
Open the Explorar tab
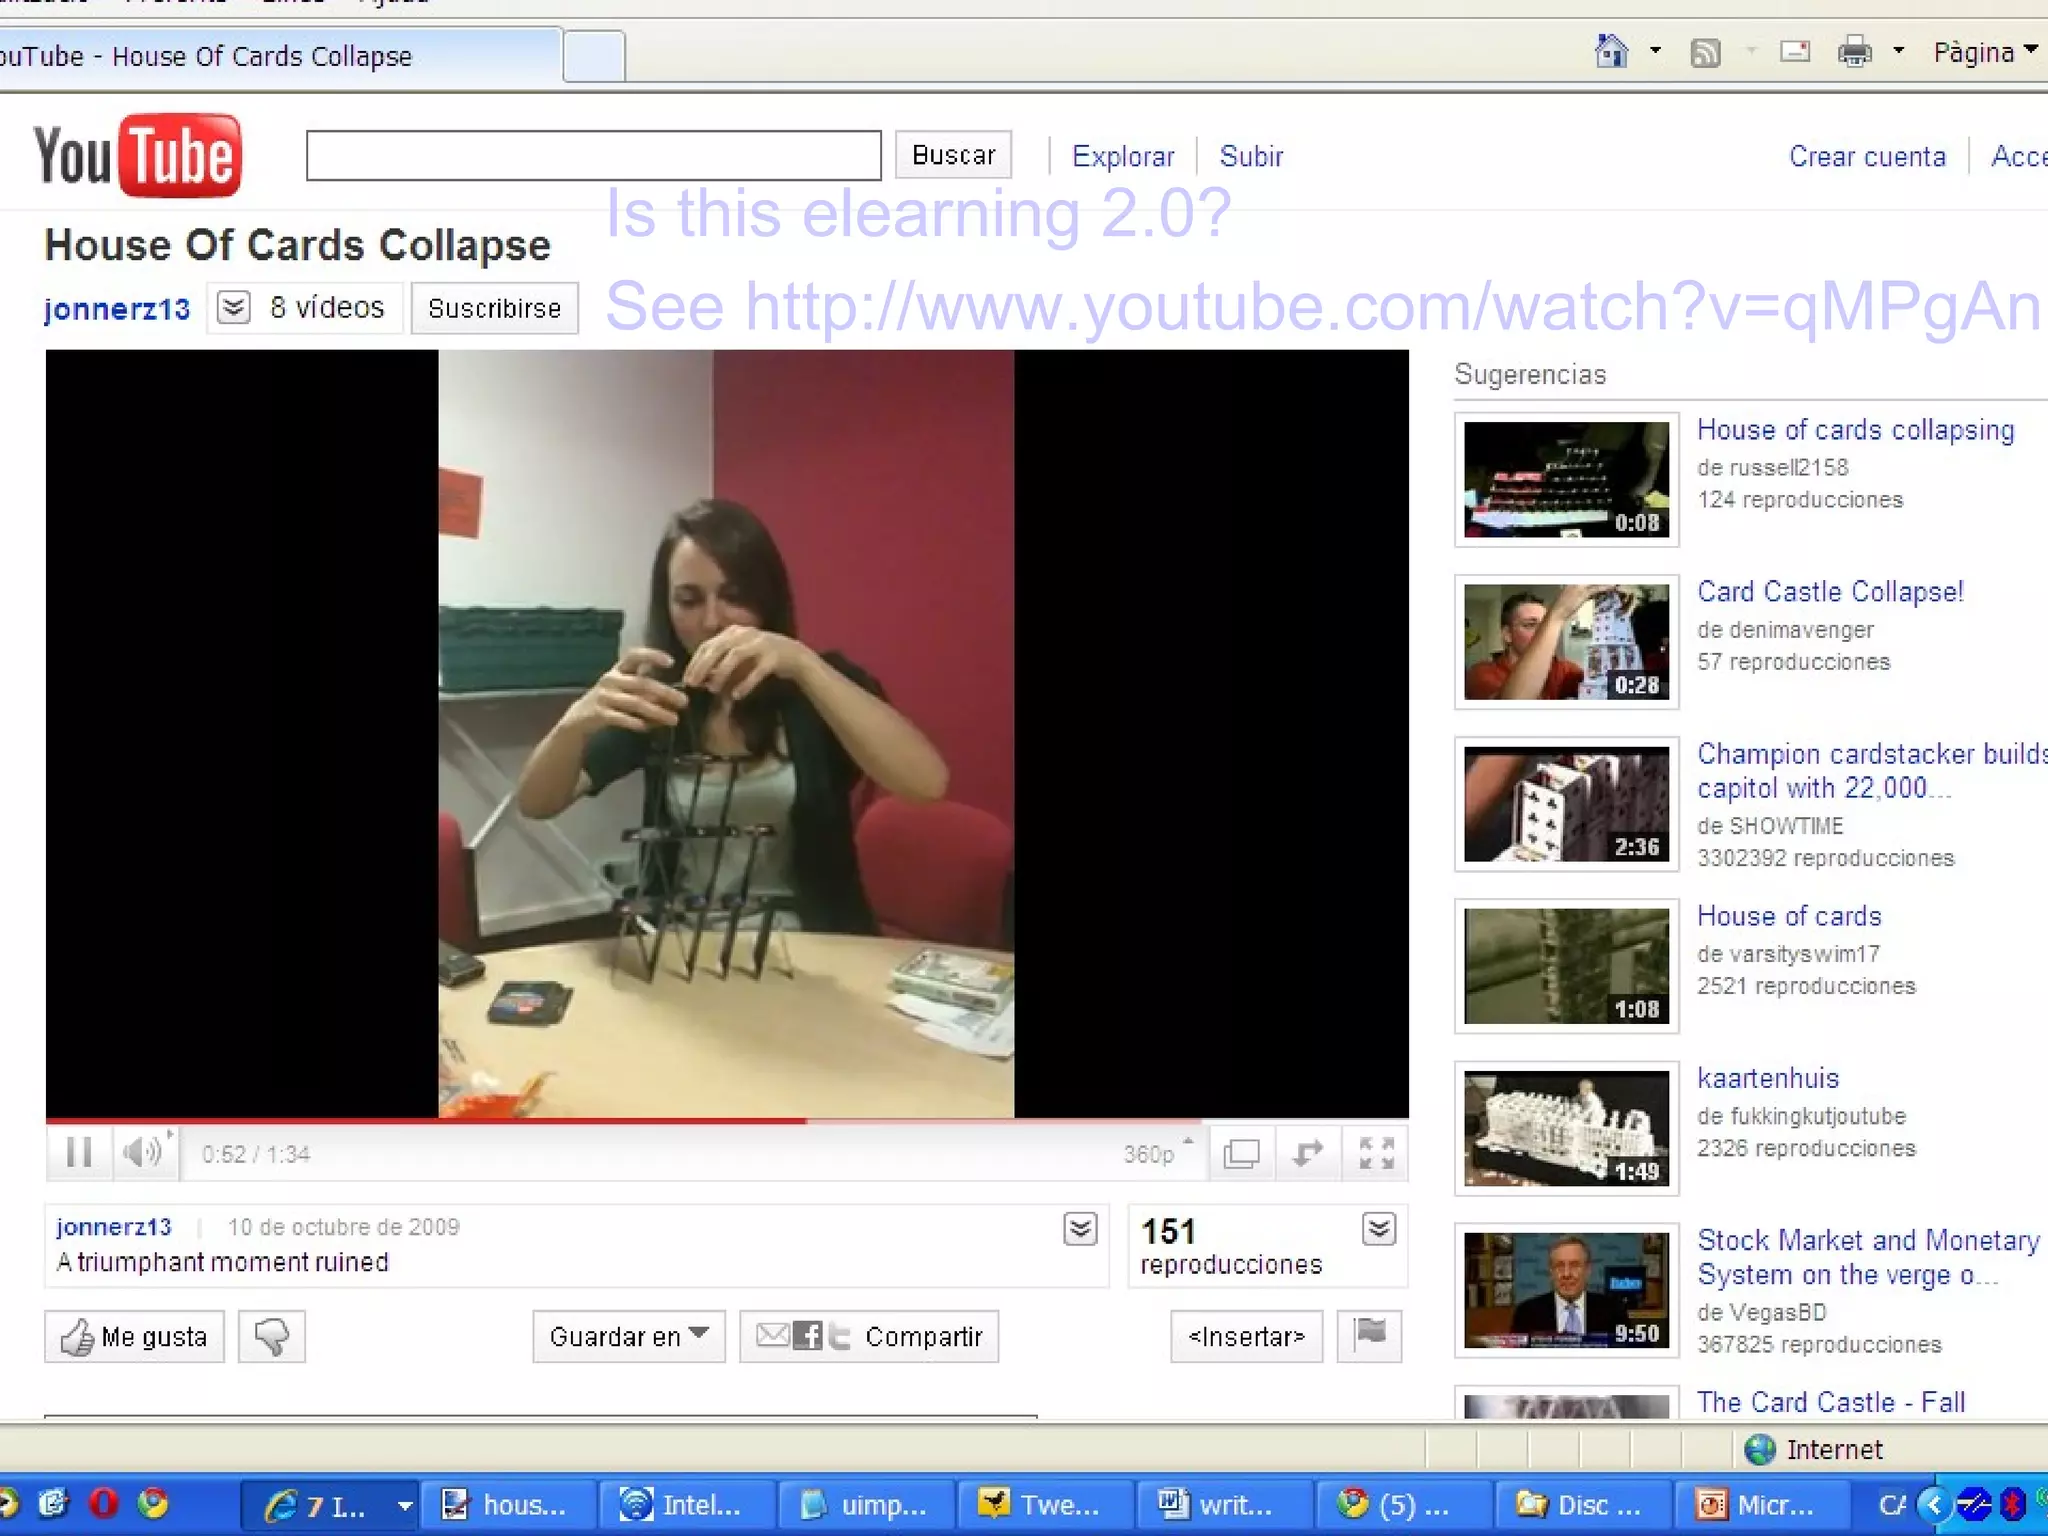tap(1123, 156)
